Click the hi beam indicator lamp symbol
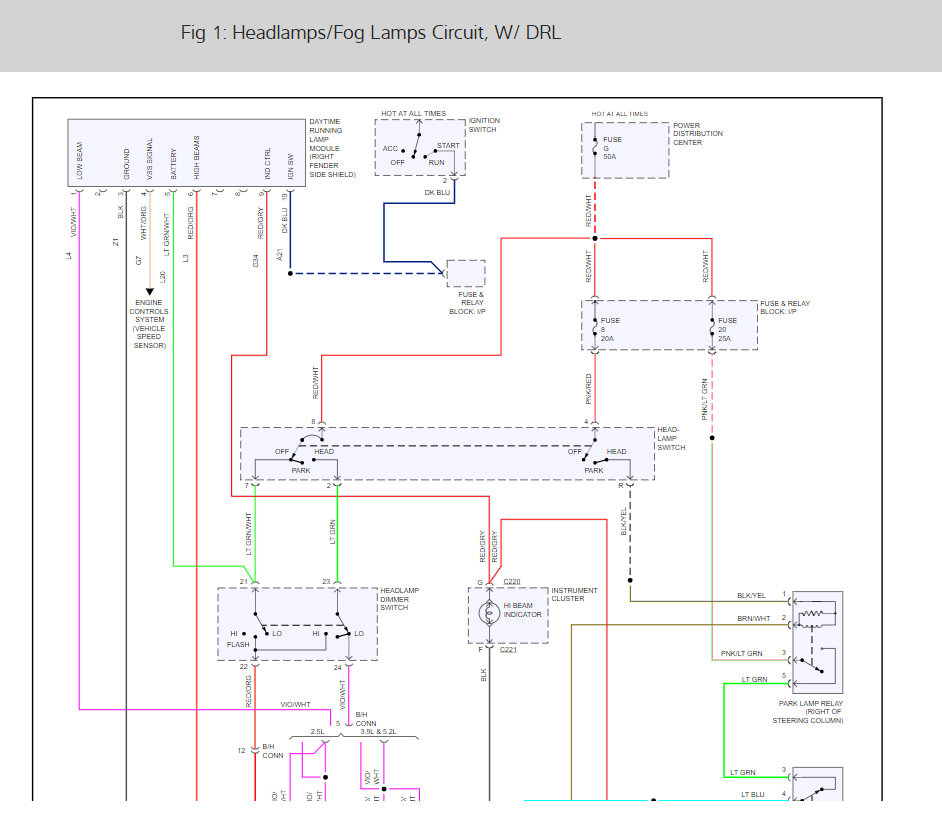The height and width of the screenshot is (831, 942). pyautogui.click(x=489, y=613)
